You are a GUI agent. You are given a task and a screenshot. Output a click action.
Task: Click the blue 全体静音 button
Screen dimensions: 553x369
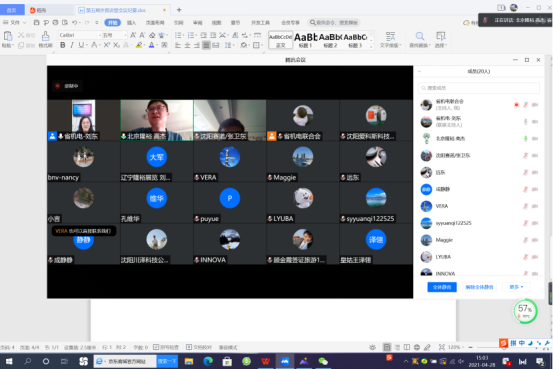(442, 287)
